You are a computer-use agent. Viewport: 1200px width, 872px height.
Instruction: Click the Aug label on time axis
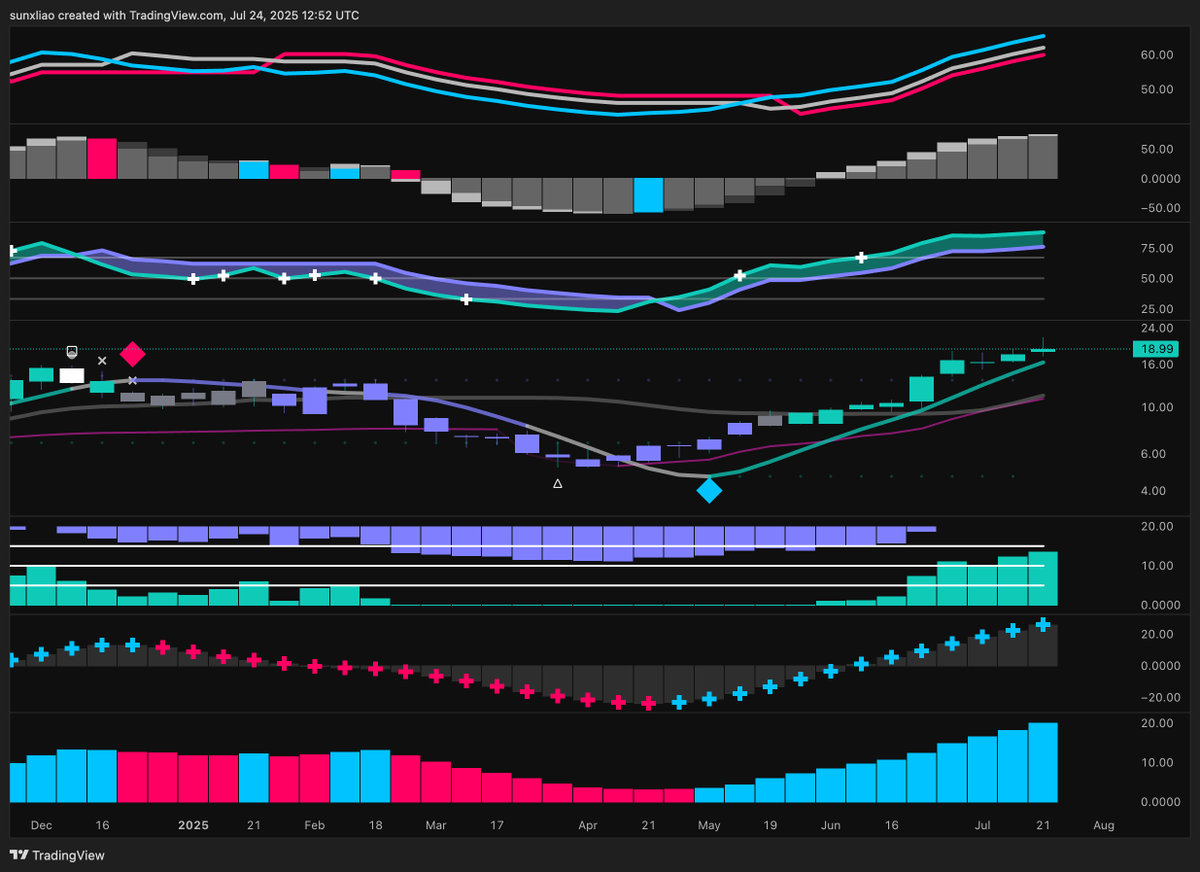[x=1104, y=826]
